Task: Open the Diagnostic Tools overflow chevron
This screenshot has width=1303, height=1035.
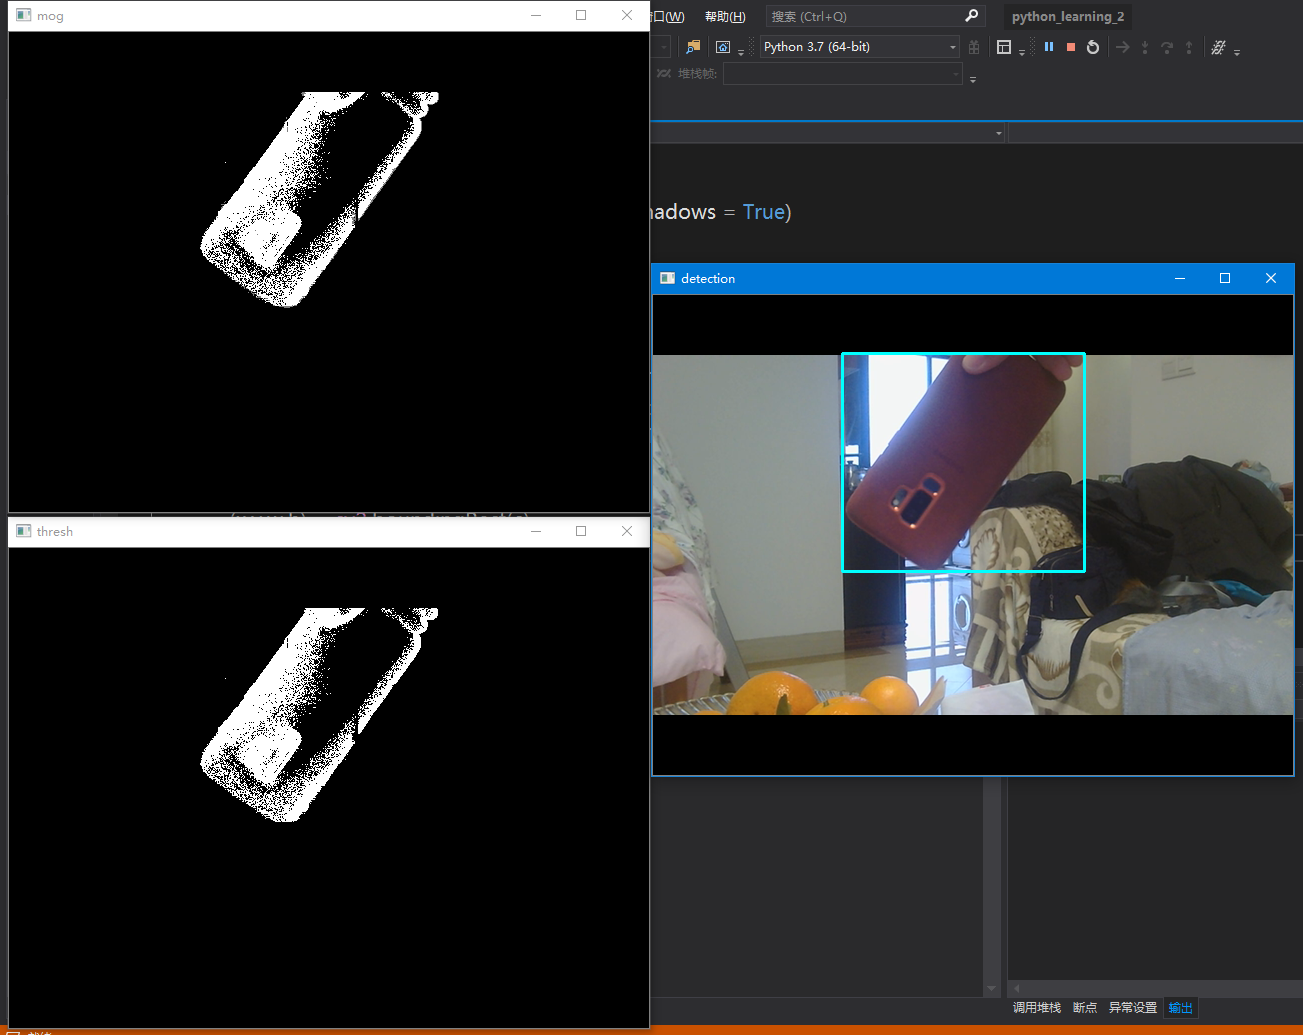Action: click(1236, 50)
